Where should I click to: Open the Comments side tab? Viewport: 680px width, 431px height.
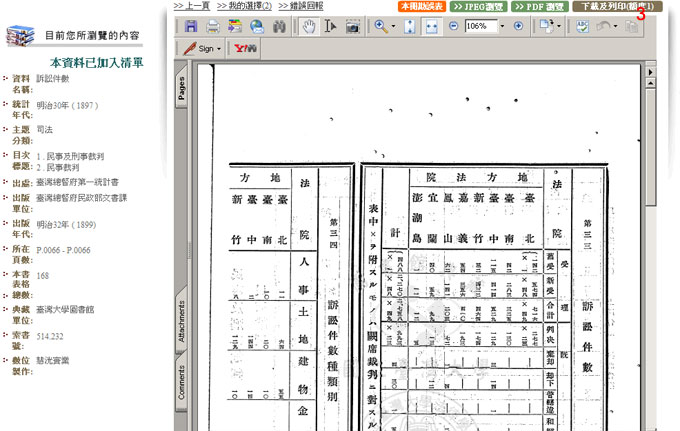[182, 381]
